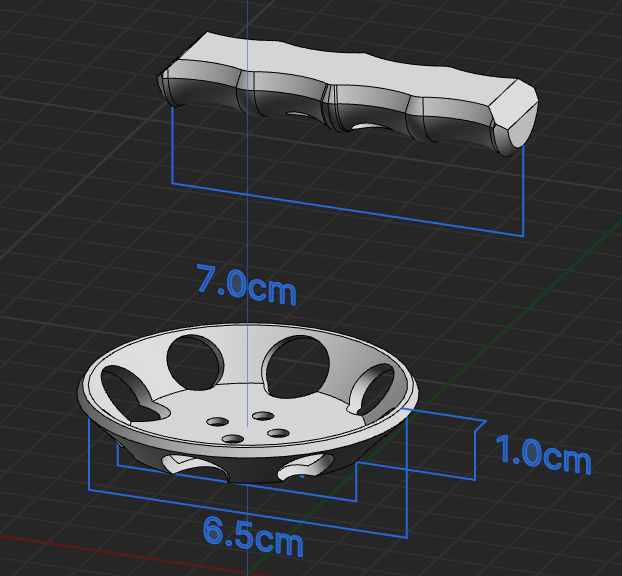This screenshot has height=576, width=622.
Task: Select the 6.5cm width dimension label
Action: pos(253,536)
